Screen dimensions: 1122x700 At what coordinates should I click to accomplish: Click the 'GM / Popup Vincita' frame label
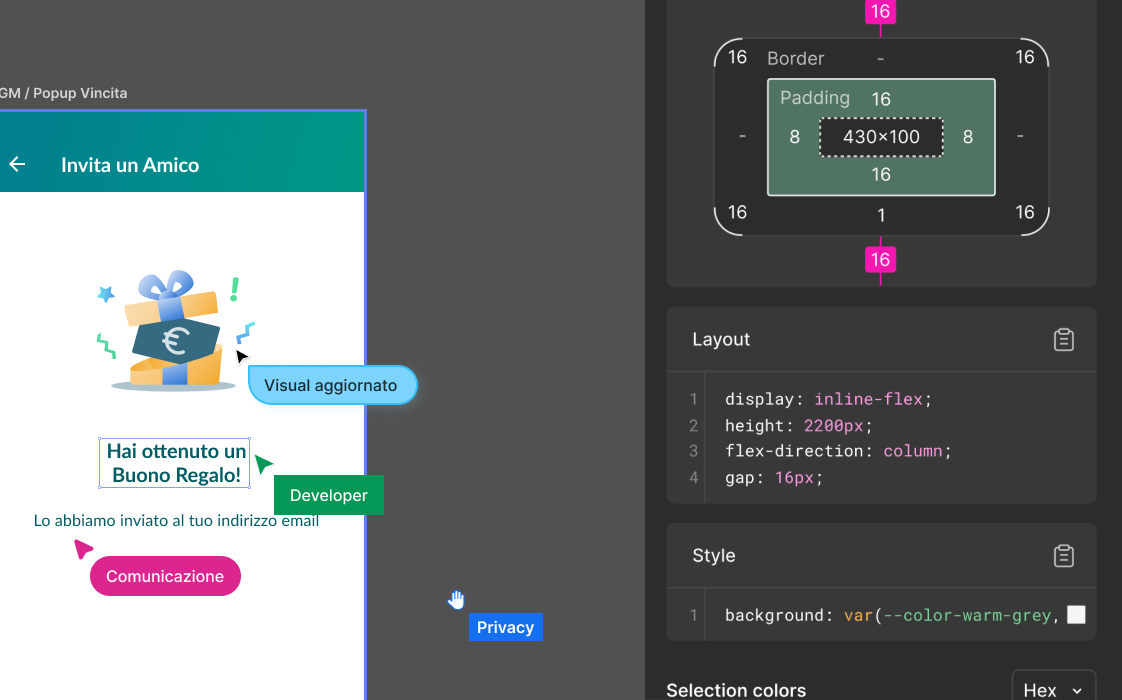click(x=63, y=93)
